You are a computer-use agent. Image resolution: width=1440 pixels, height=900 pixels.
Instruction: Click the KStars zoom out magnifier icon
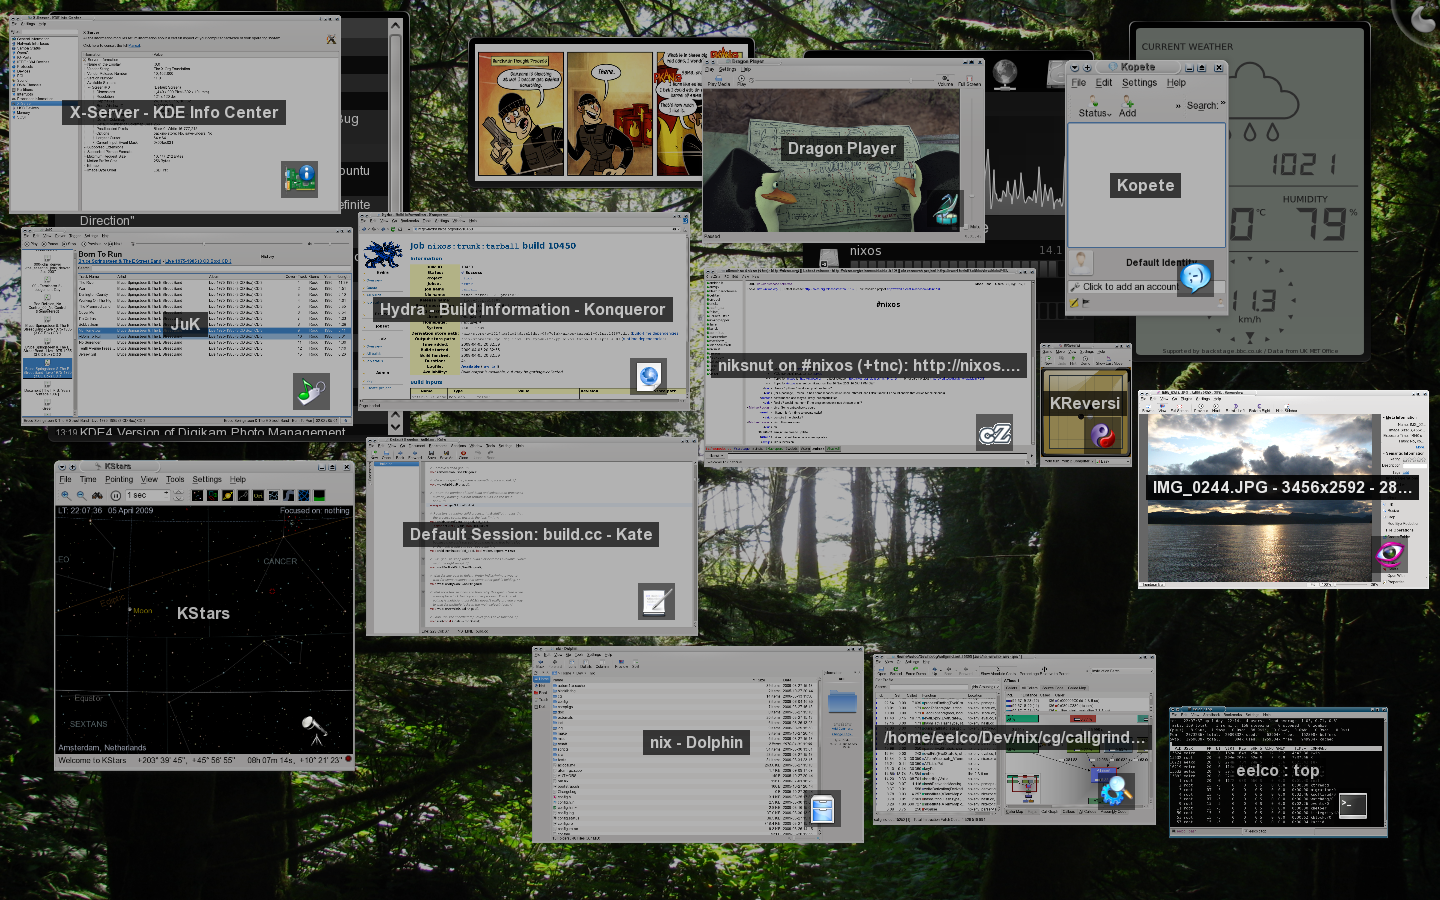(81, 495)
